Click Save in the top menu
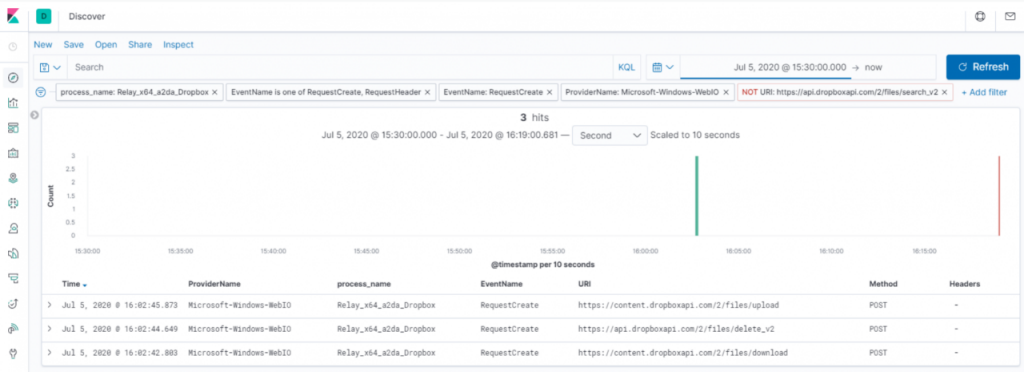 [74, 45]
